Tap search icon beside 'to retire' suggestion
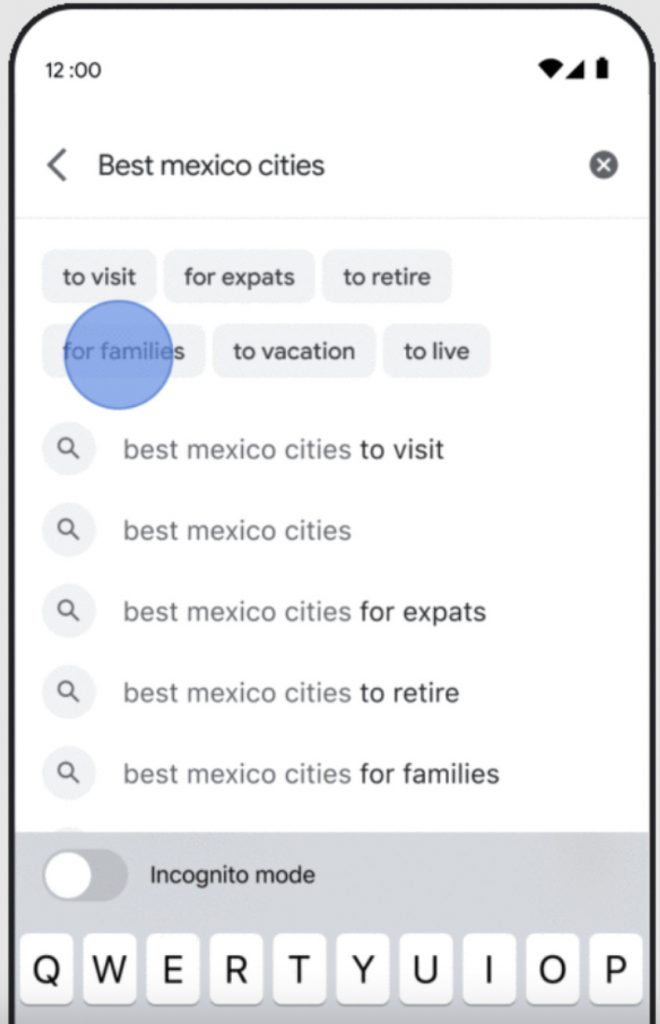The height and width of the screenshot is (1024, 660). click(68, 692)
